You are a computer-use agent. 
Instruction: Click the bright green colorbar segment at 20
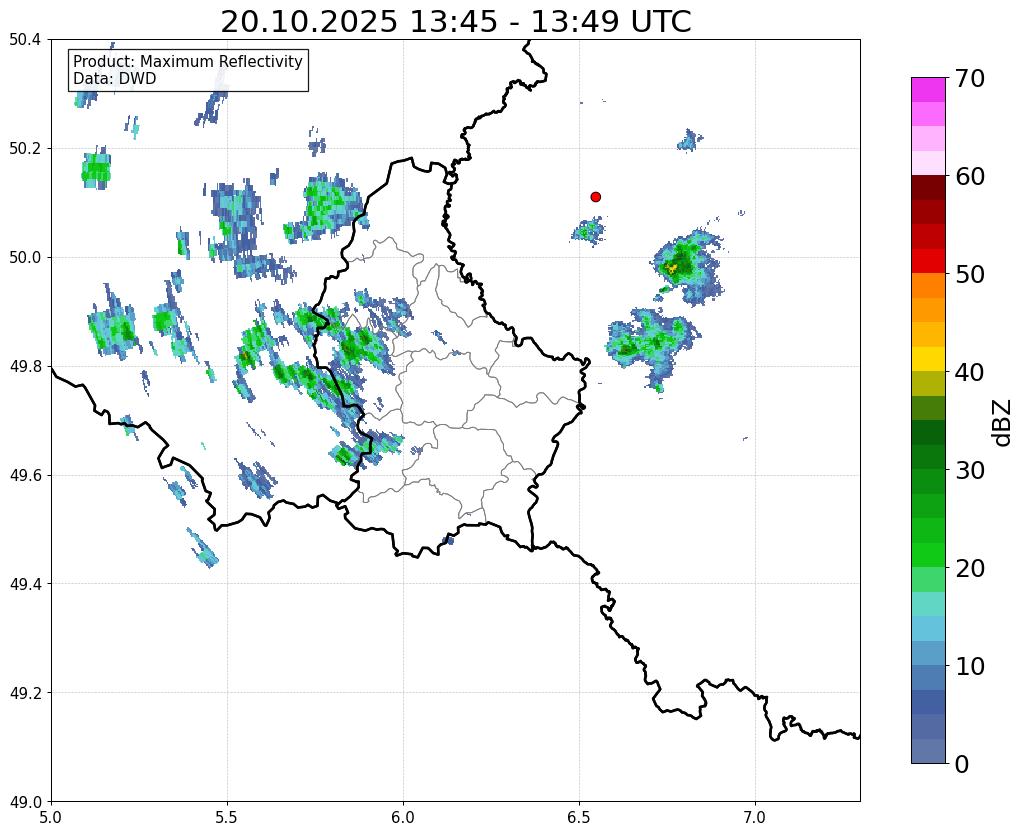pyautogui.click(x=928, y=555)
